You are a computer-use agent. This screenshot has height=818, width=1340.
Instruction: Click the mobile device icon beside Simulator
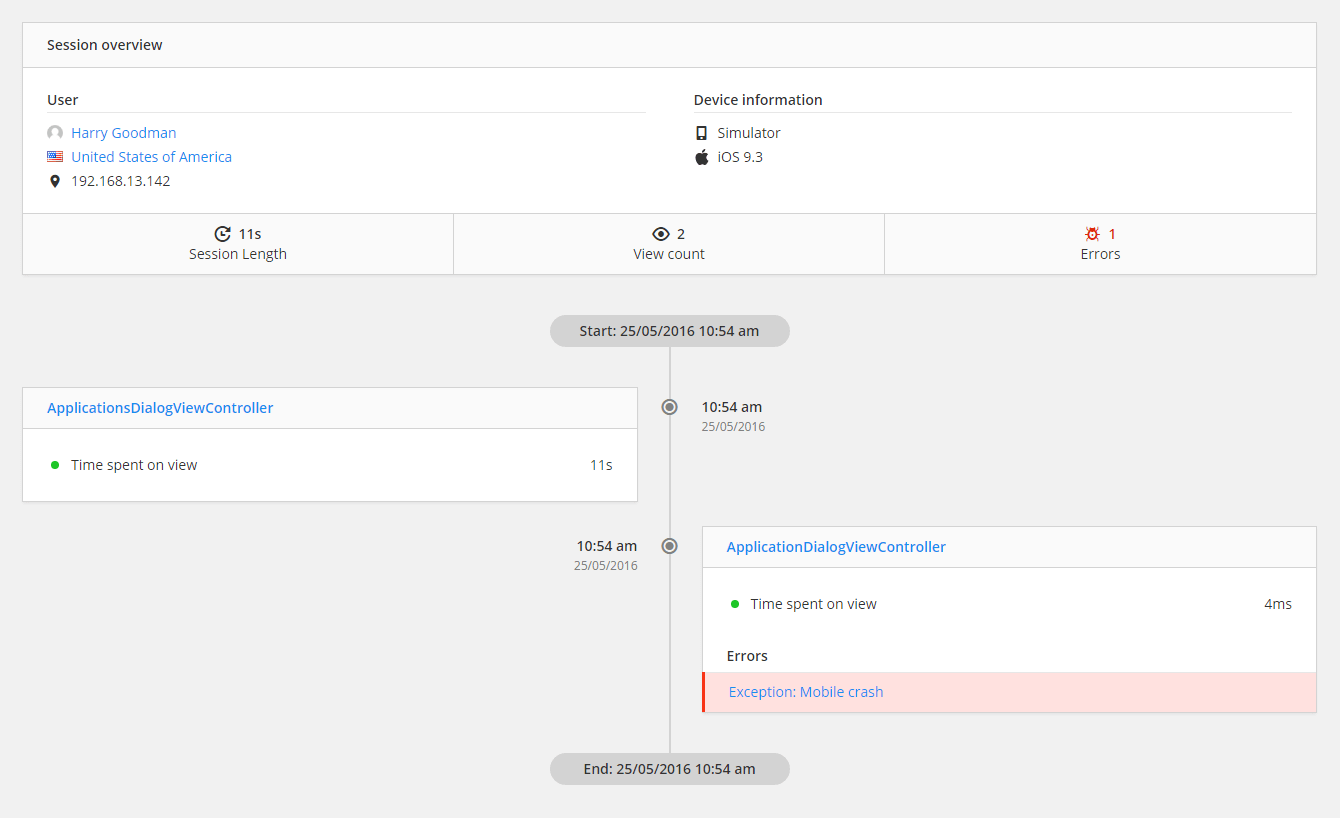click(701, 132)
